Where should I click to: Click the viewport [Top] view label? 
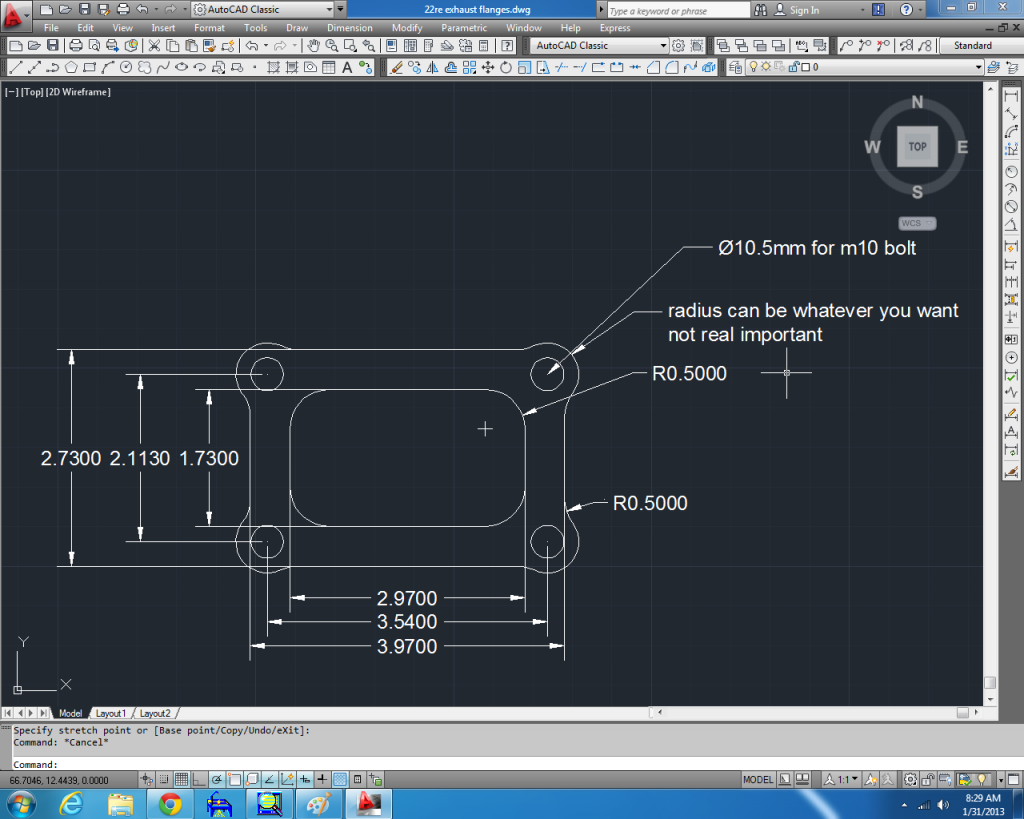[x=32, y=92]
